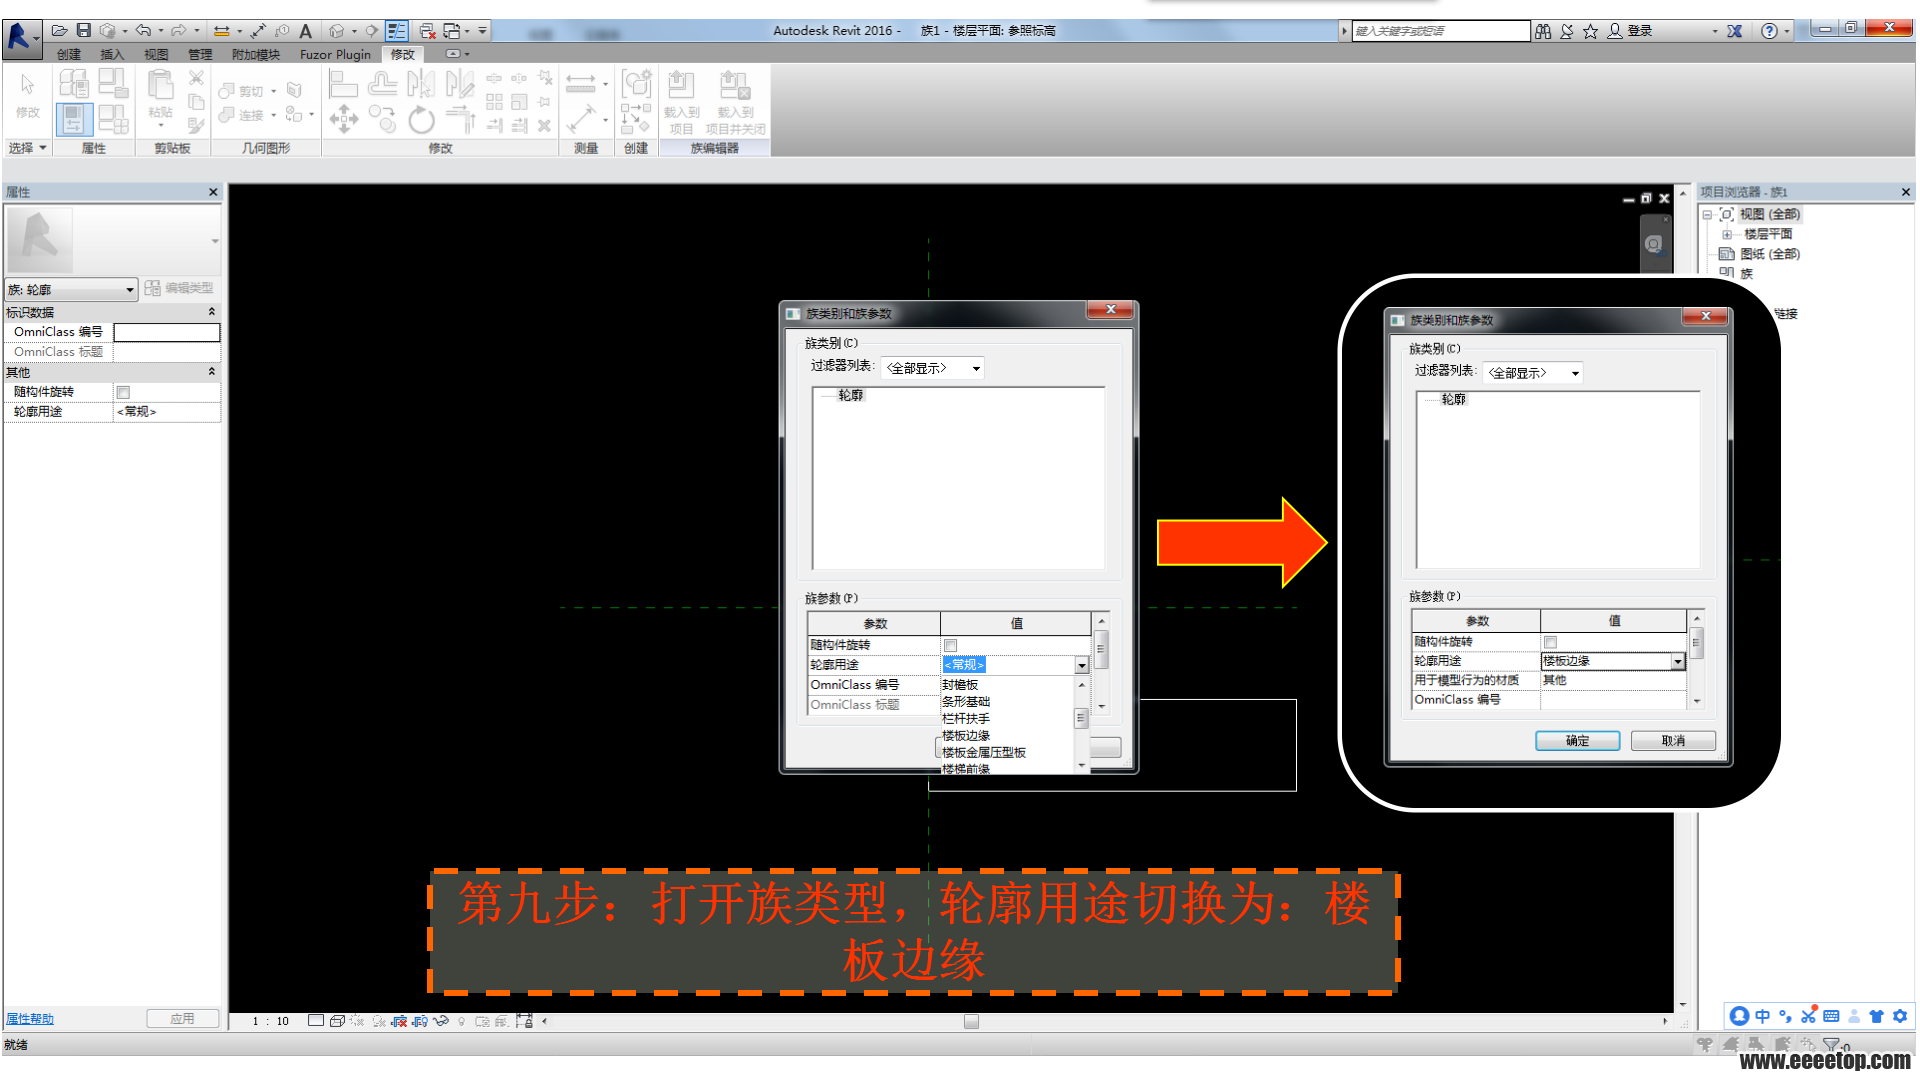Open 轮廓用途 value dropdown arrow in left dialog
The image size is (1920, 1080).
[x=1081, y=665]
